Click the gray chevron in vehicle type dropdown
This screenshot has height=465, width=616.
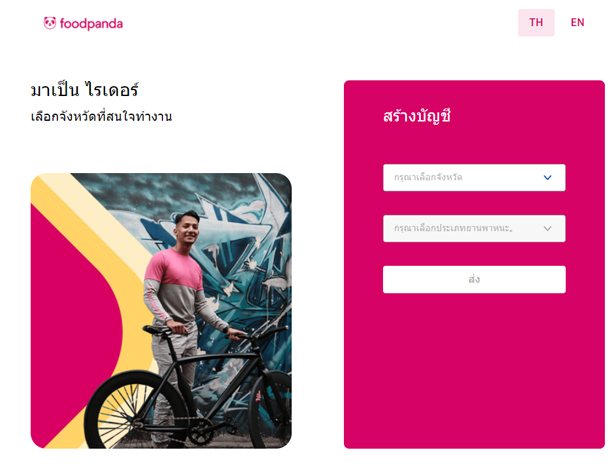click(547, 228)
